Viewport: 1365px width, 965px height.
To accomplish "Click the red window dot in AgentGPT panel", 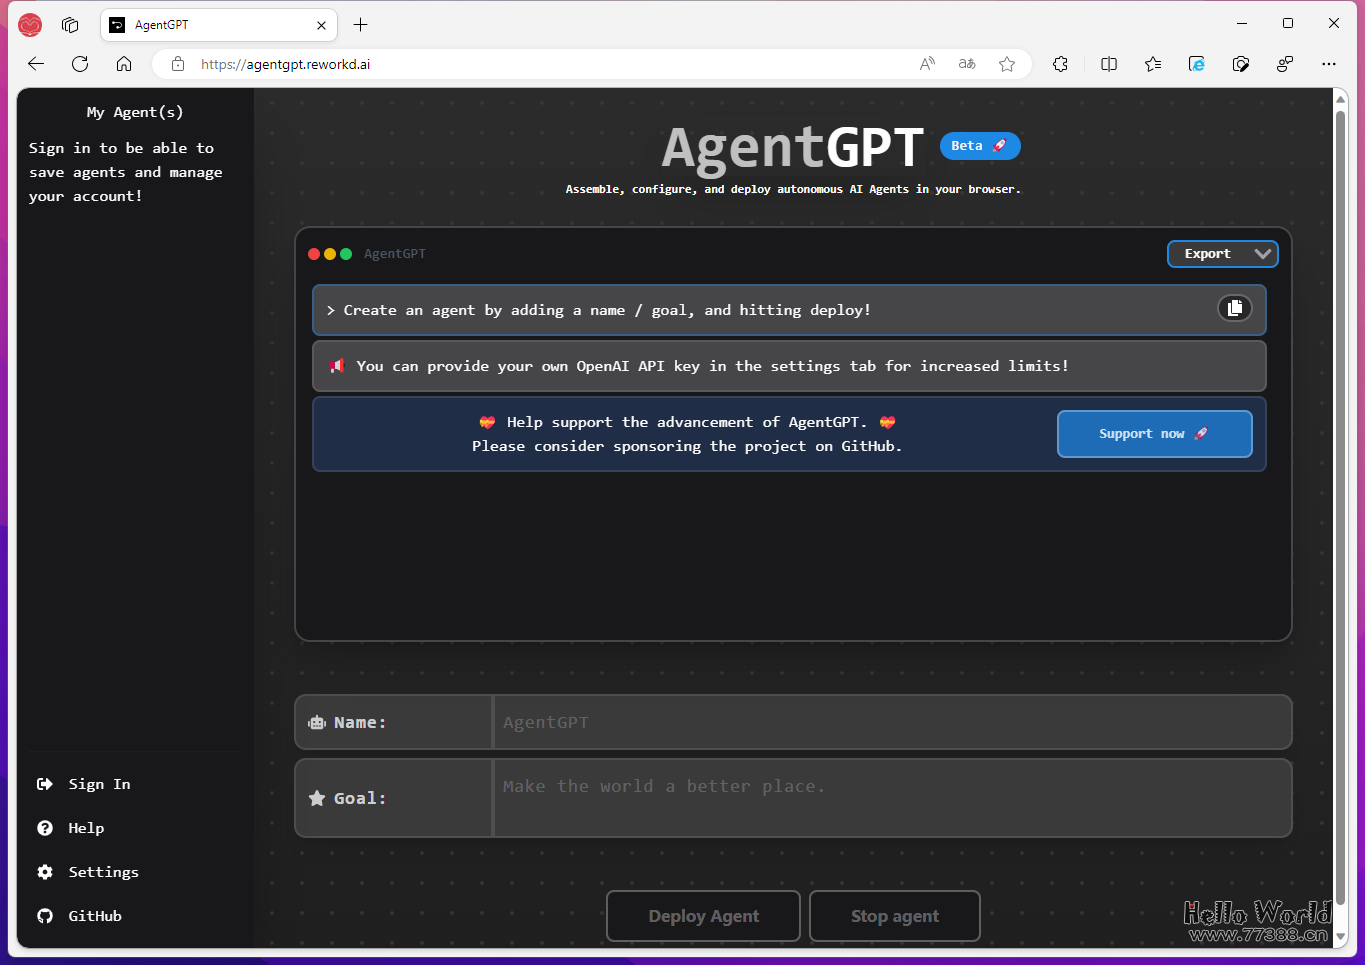I will (x=314, y=254).
